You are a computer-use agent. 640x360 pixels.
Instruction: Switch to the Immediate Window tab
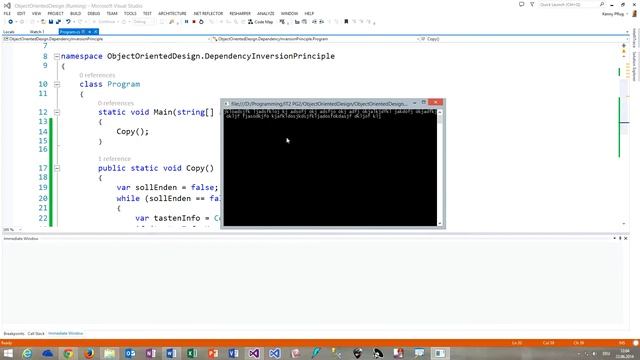pyautogui.click(x=65, y=333)
